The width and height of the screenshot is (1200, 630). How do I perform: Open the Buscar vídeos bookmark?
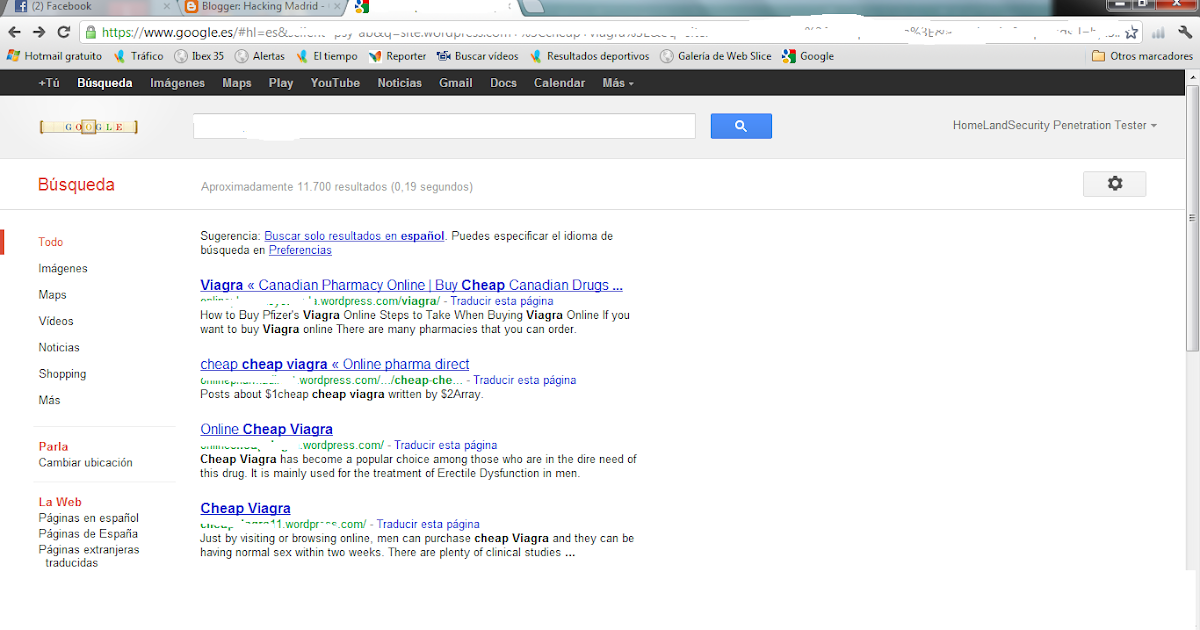point(477,56)
